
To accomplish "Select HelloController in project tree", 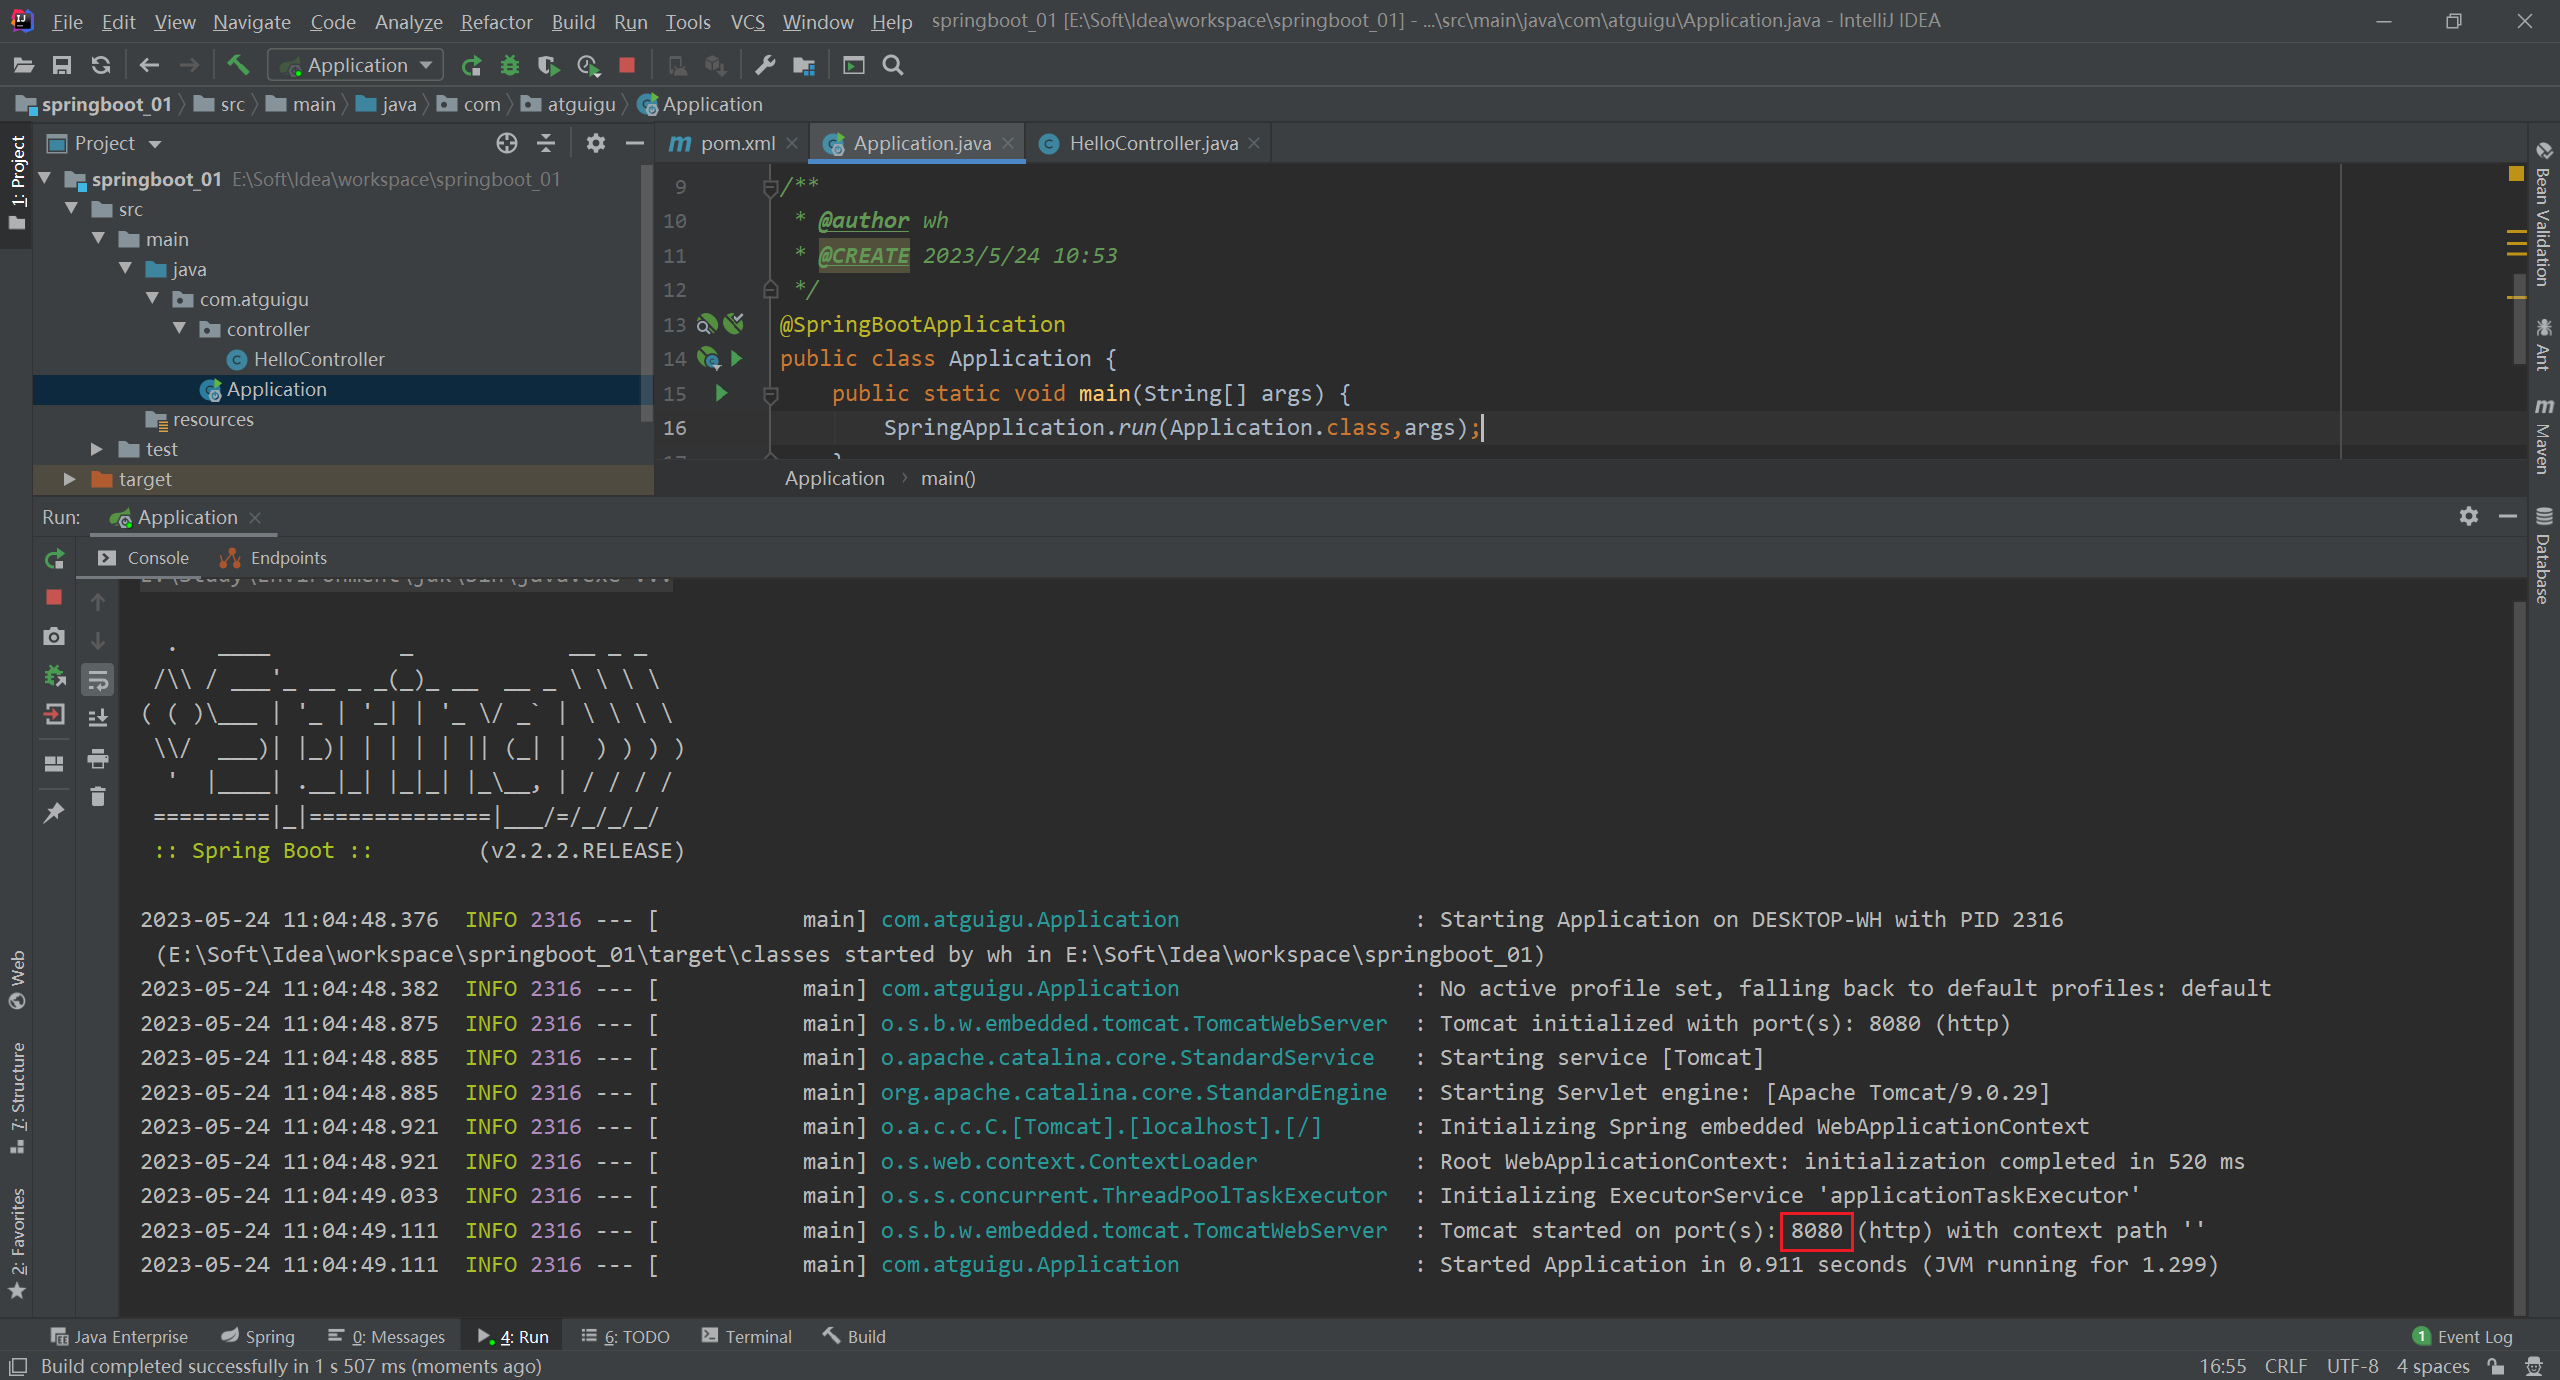I will click(318, 359).
